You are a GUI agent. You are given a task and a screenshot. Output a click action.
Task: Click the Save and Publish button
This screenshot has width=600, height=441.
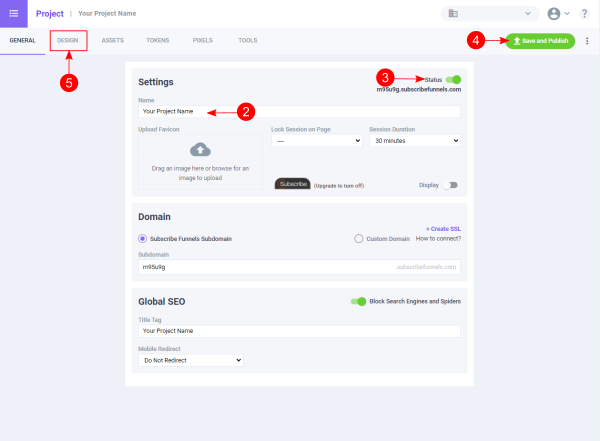coord(540,40)
